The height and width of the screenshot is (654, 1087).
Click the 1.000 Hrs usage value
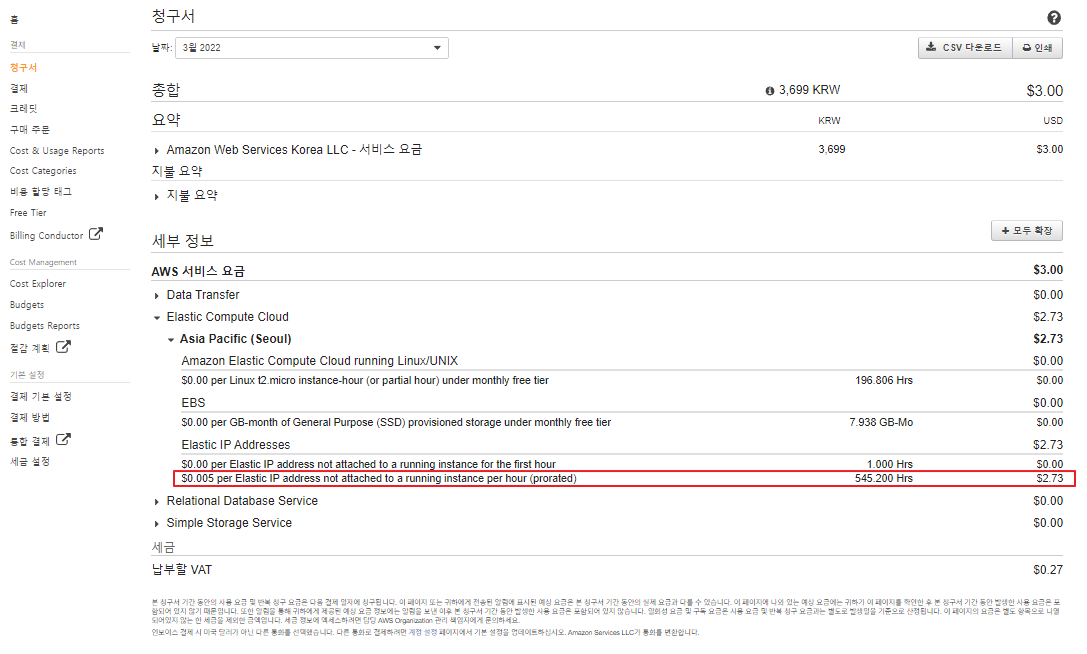[890, 464]
